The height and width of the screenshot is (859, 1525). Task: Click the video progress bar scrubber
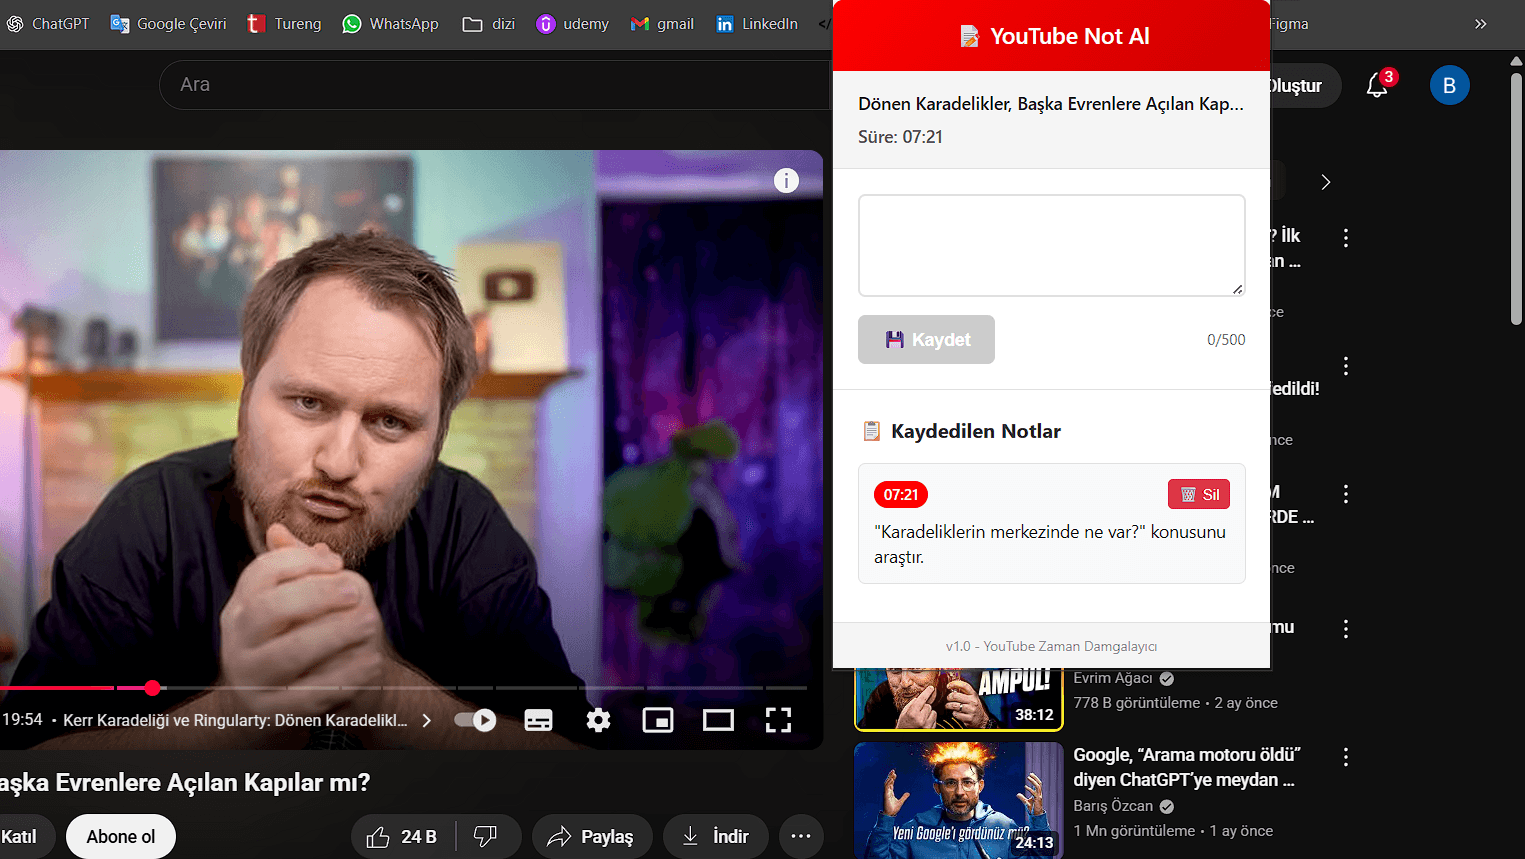(x=152, y=688)
